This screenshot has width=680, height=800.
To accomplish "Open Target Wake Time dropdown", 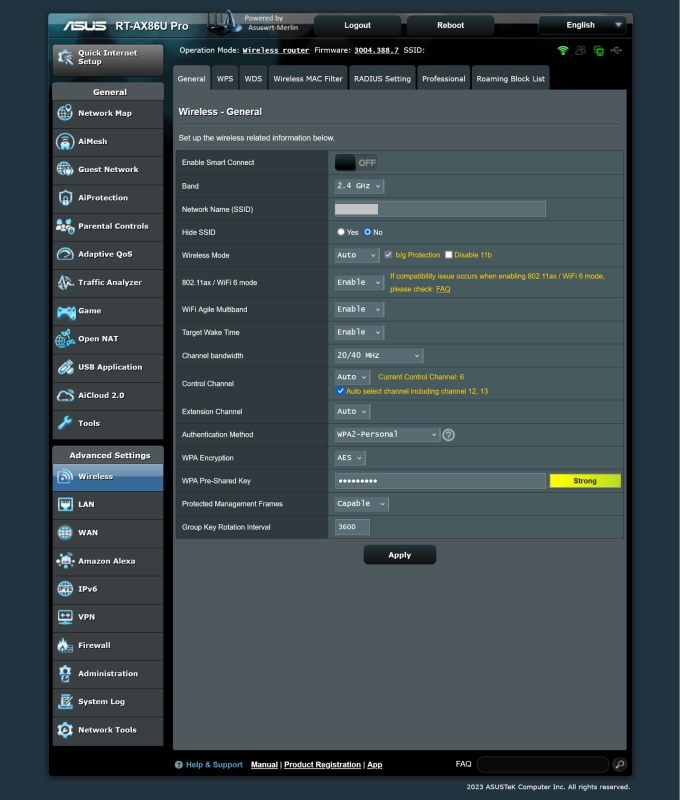I will pyautogui.click(x=359, y=332).
